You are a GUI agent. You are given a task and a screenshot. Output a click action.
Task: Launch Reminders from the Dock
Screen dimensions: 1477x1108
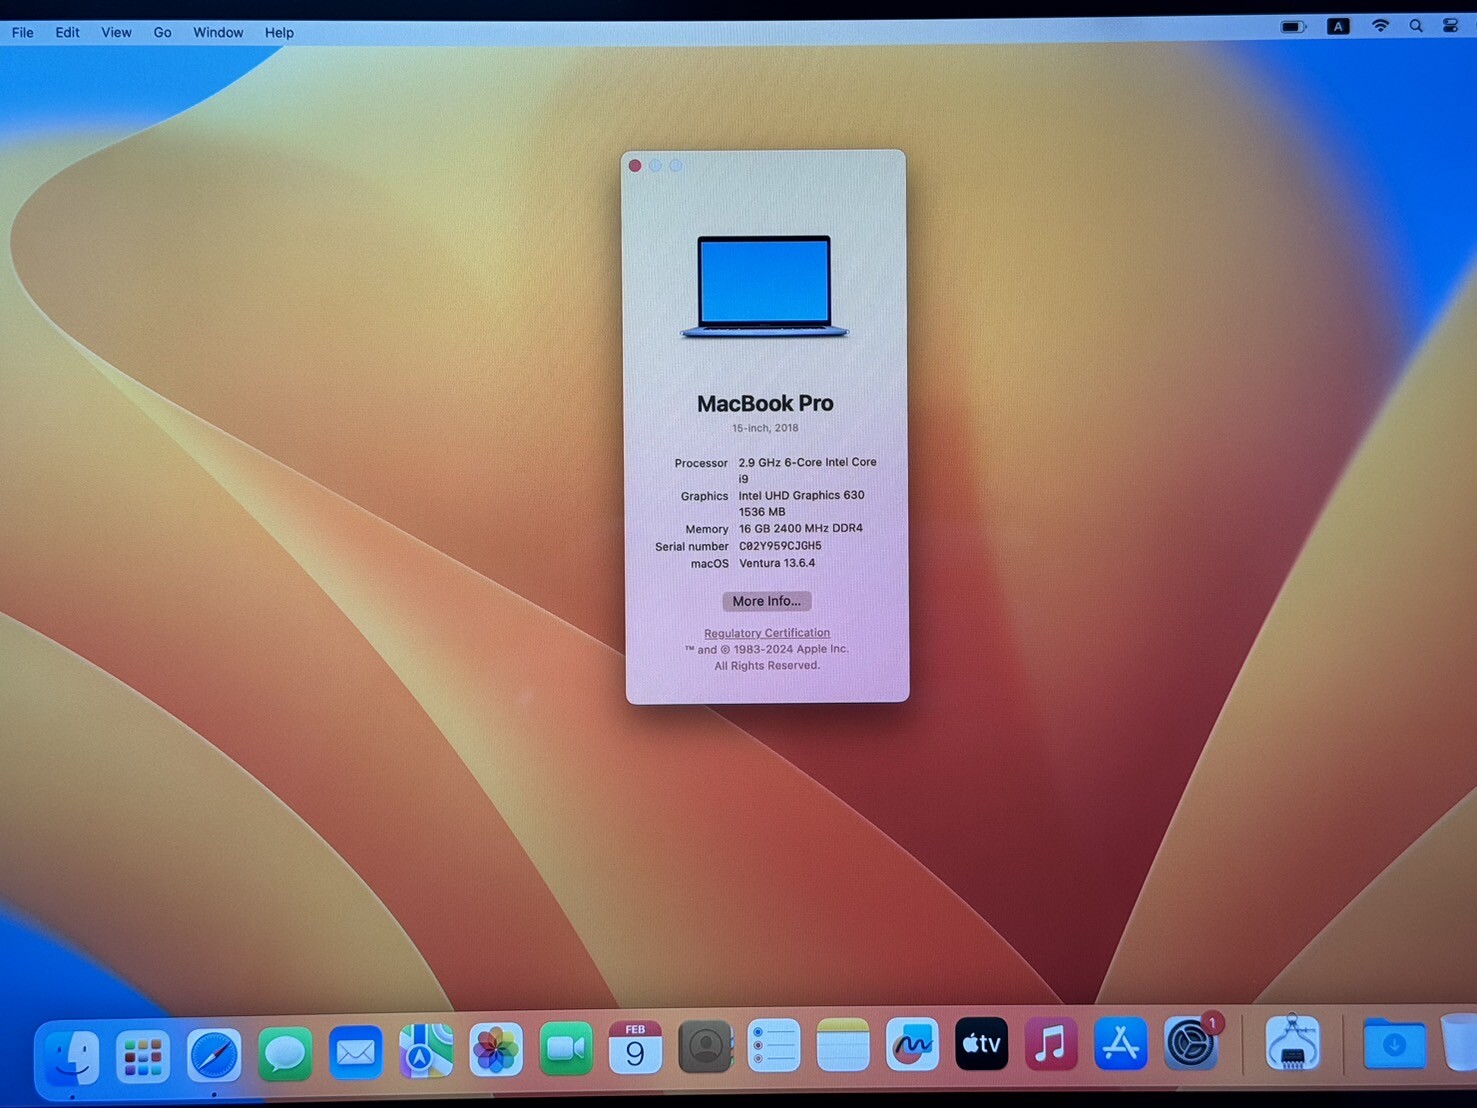click(774, 1045)
